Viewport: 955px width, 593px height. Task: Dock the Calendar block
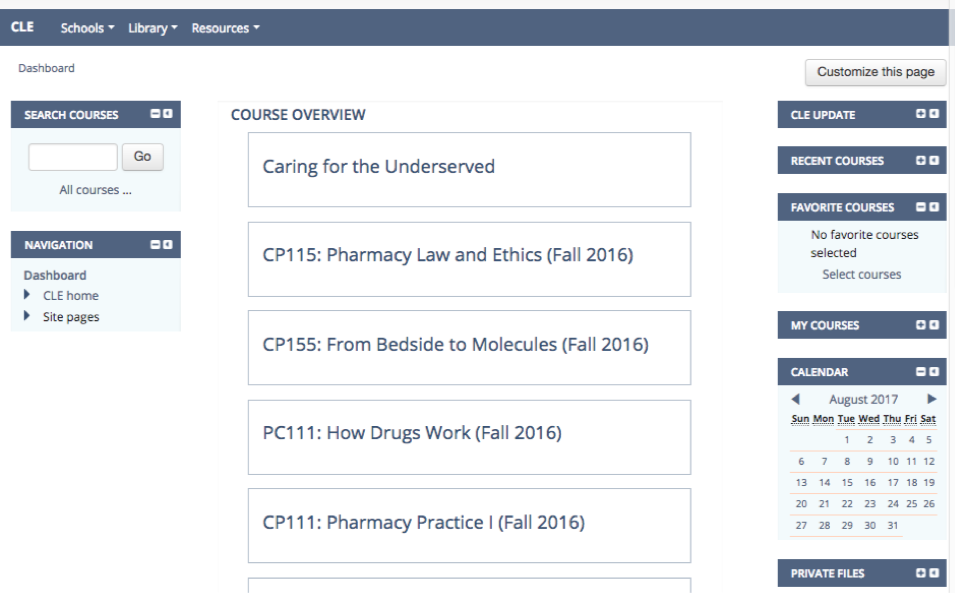934,372
